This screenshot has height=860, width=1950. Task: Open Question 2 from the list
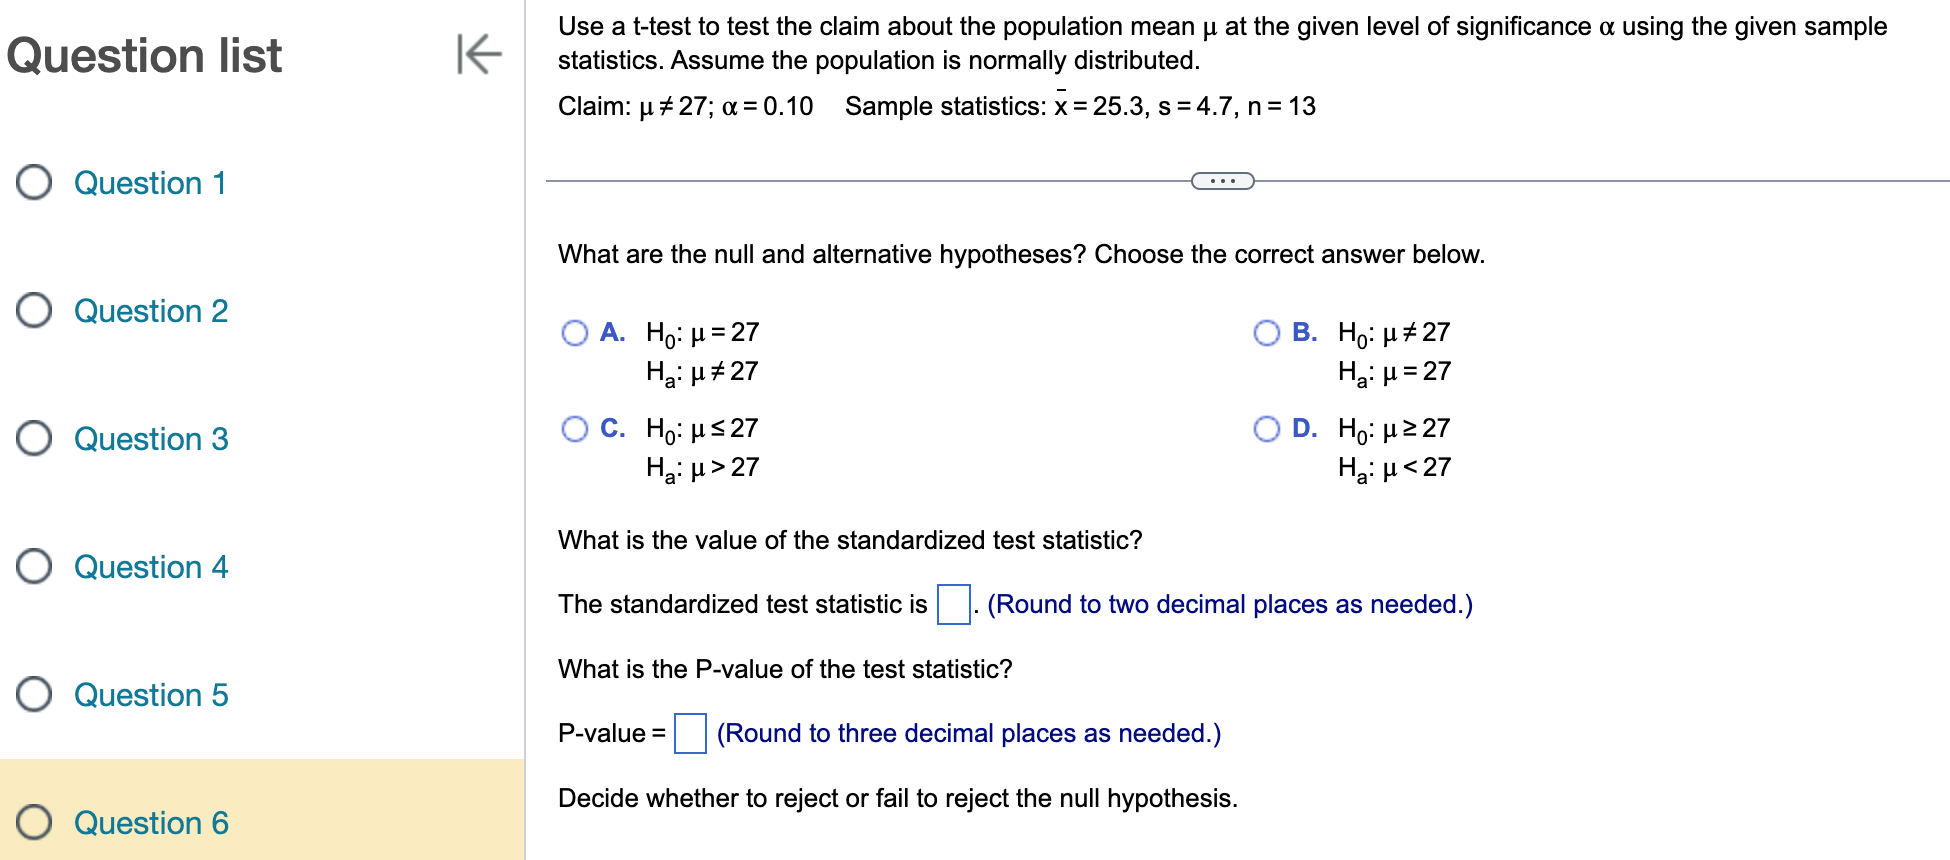152,311
